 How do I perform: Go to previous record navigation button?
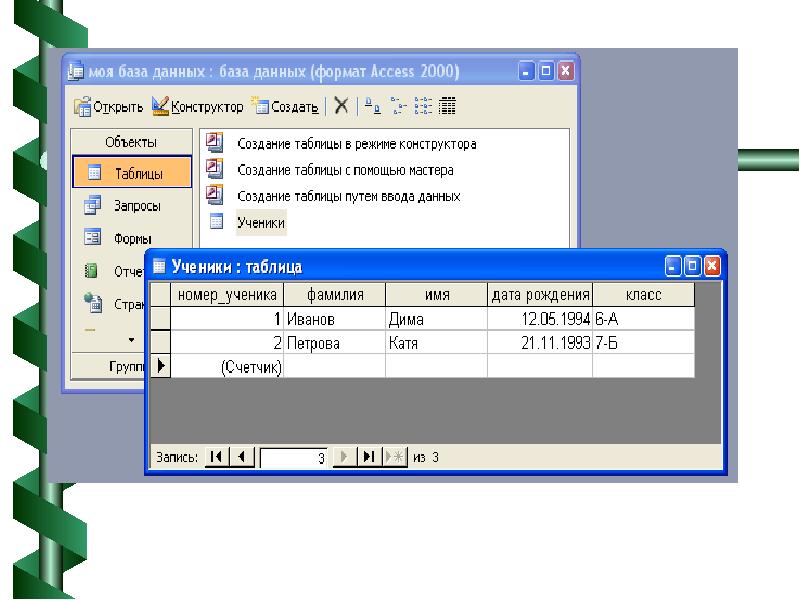point(241,457)
